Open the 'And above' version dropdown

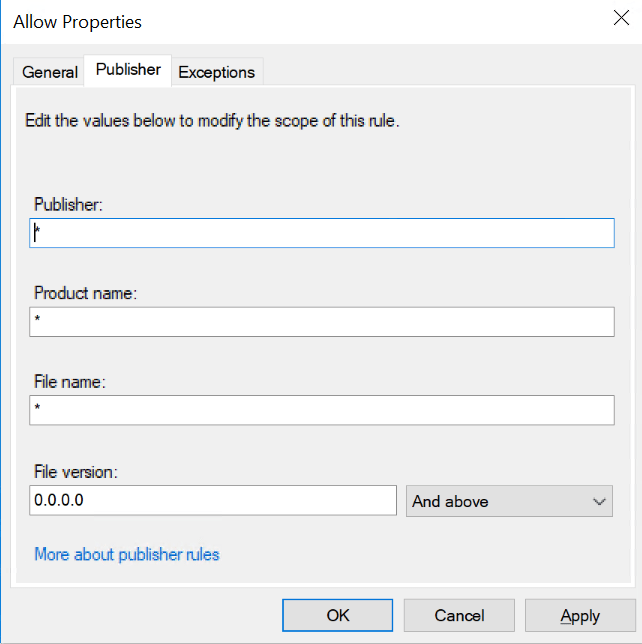[509, 501]
